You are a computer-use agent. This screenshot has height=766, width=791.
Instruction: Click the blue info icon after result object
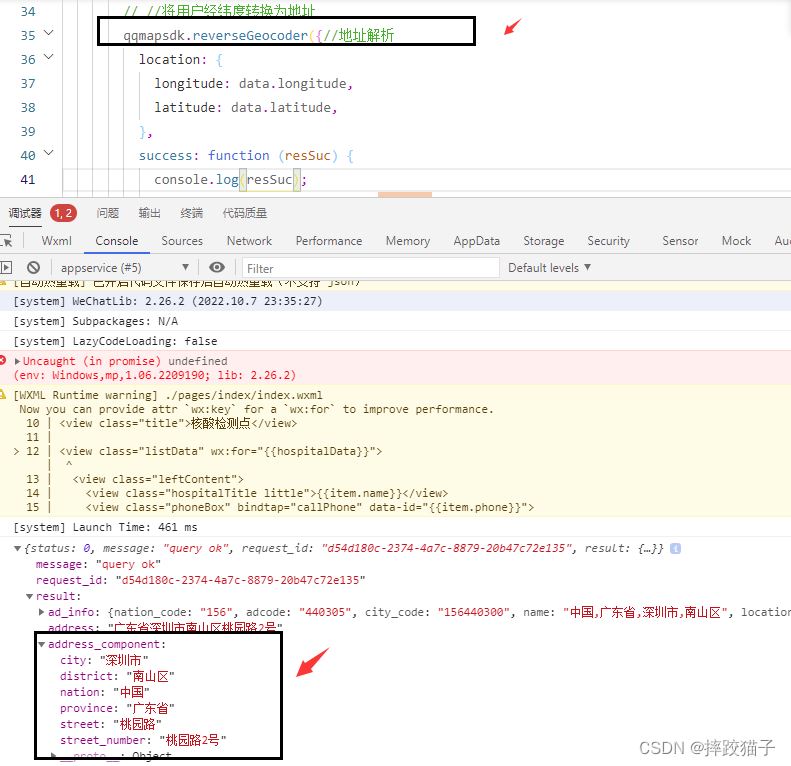click(x=676, y=549)
